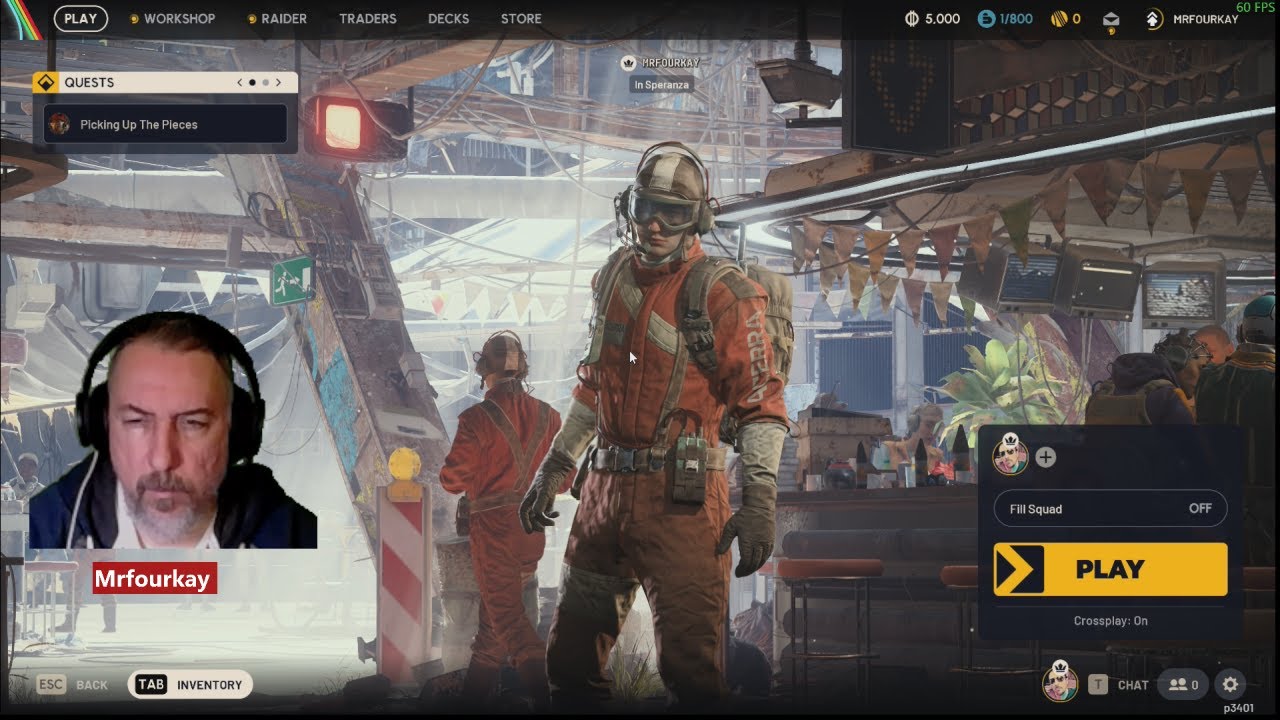This screenshot has height=720, width=1280.
Task: Open the friends list icon showing 0
Action: pyautogui.click(x=1183, y=685)
